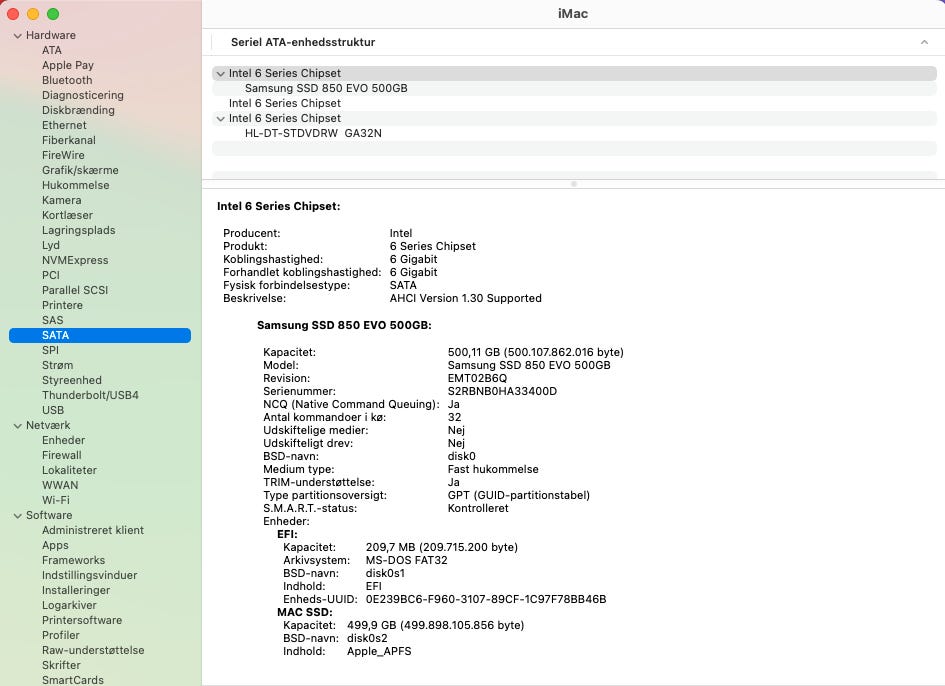Collapse the Netværk category disclosure triangle
The image size is (945, 686).
tap(17, 426)
